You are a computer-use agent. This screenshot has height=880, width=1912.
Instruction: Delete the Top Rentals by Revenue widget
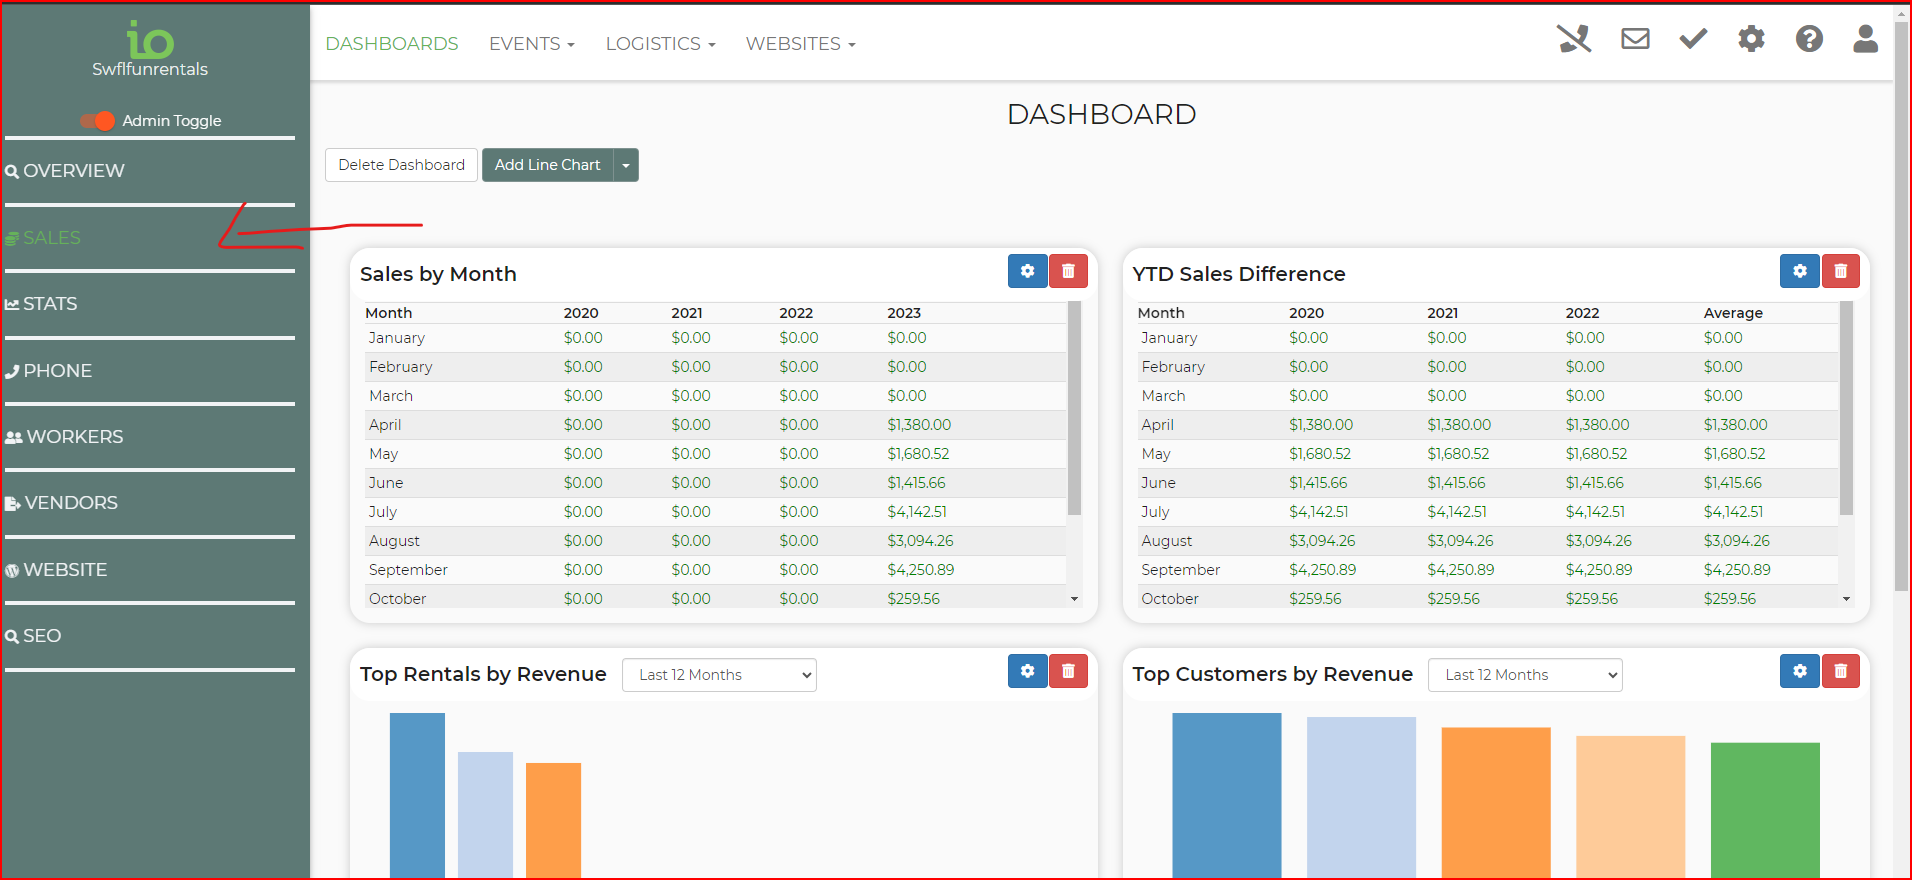[1068, 671]
